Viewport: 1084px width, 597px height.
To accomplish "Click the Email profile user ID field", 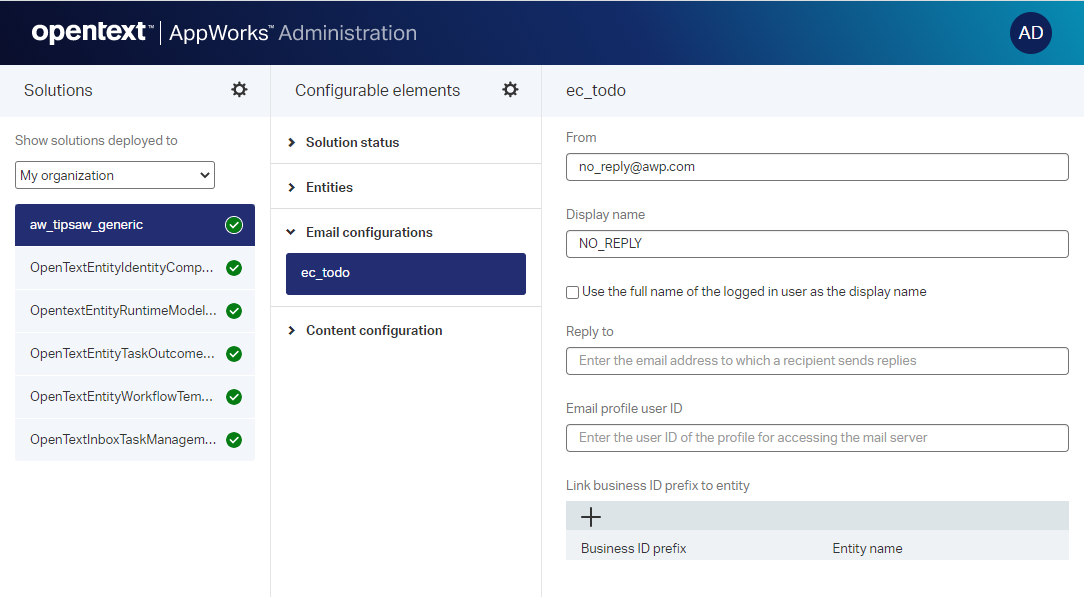I will pos(816,438).
